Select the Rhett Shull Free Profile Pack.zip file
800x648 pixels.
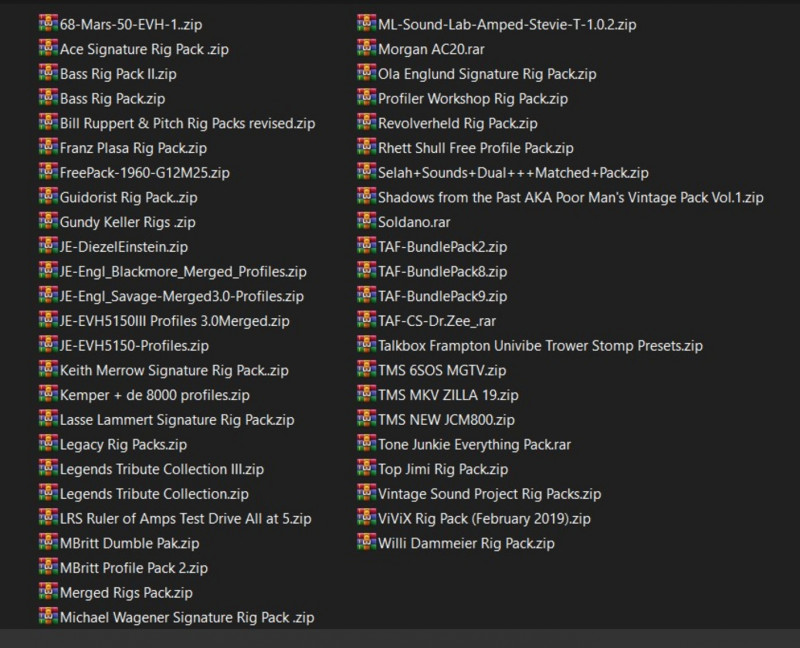click(476, 148)
